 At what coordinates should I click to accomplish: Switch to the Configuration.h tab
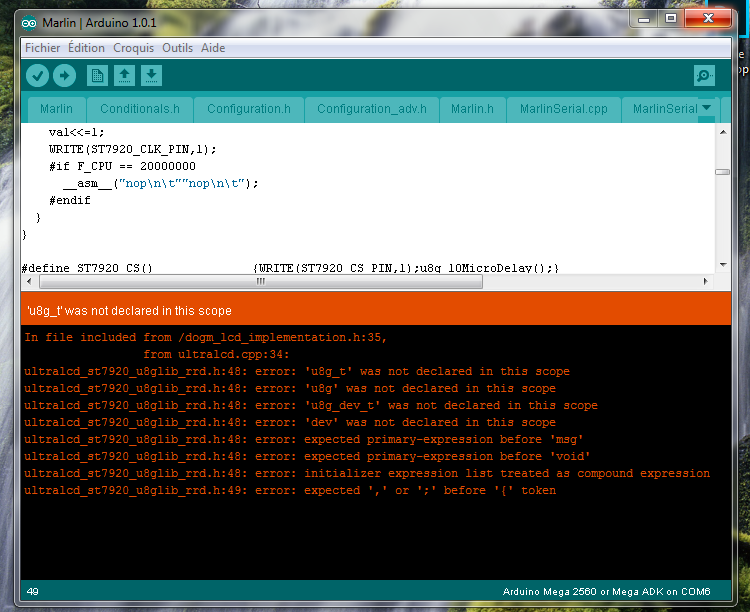coord(249,109)
